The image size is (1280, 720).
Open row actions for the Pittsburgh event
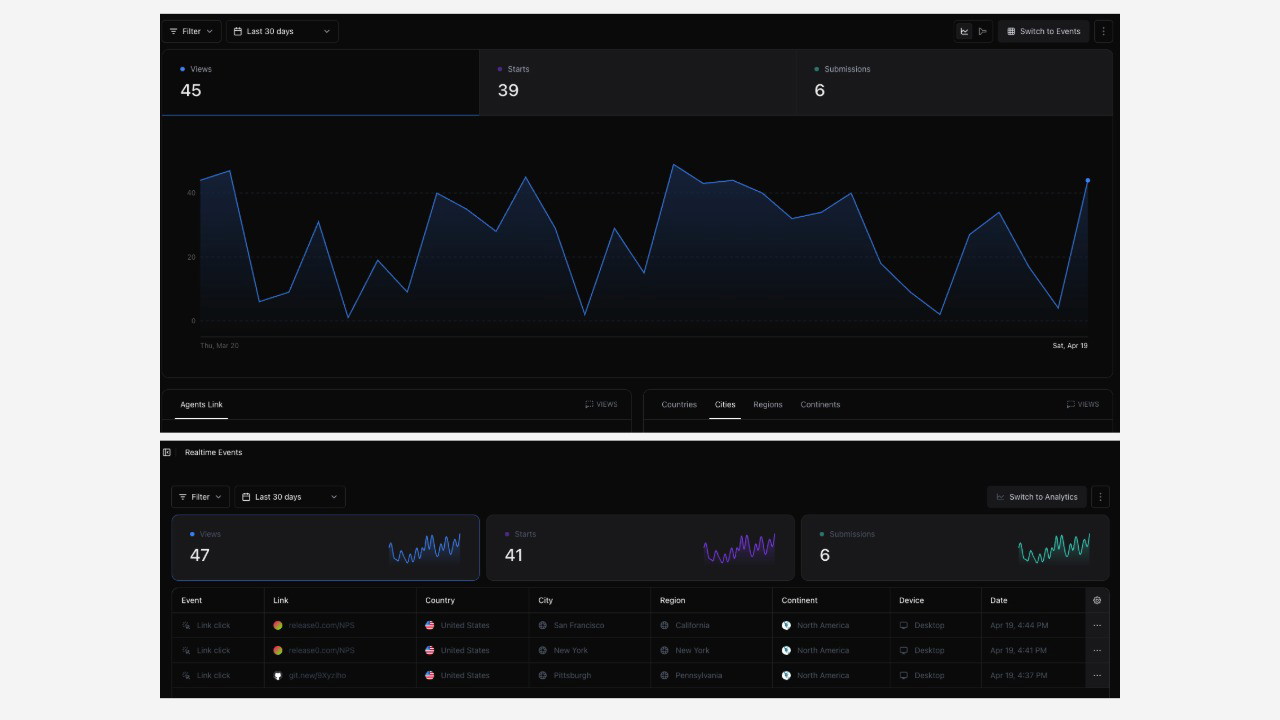click(x=1097, y=675)
